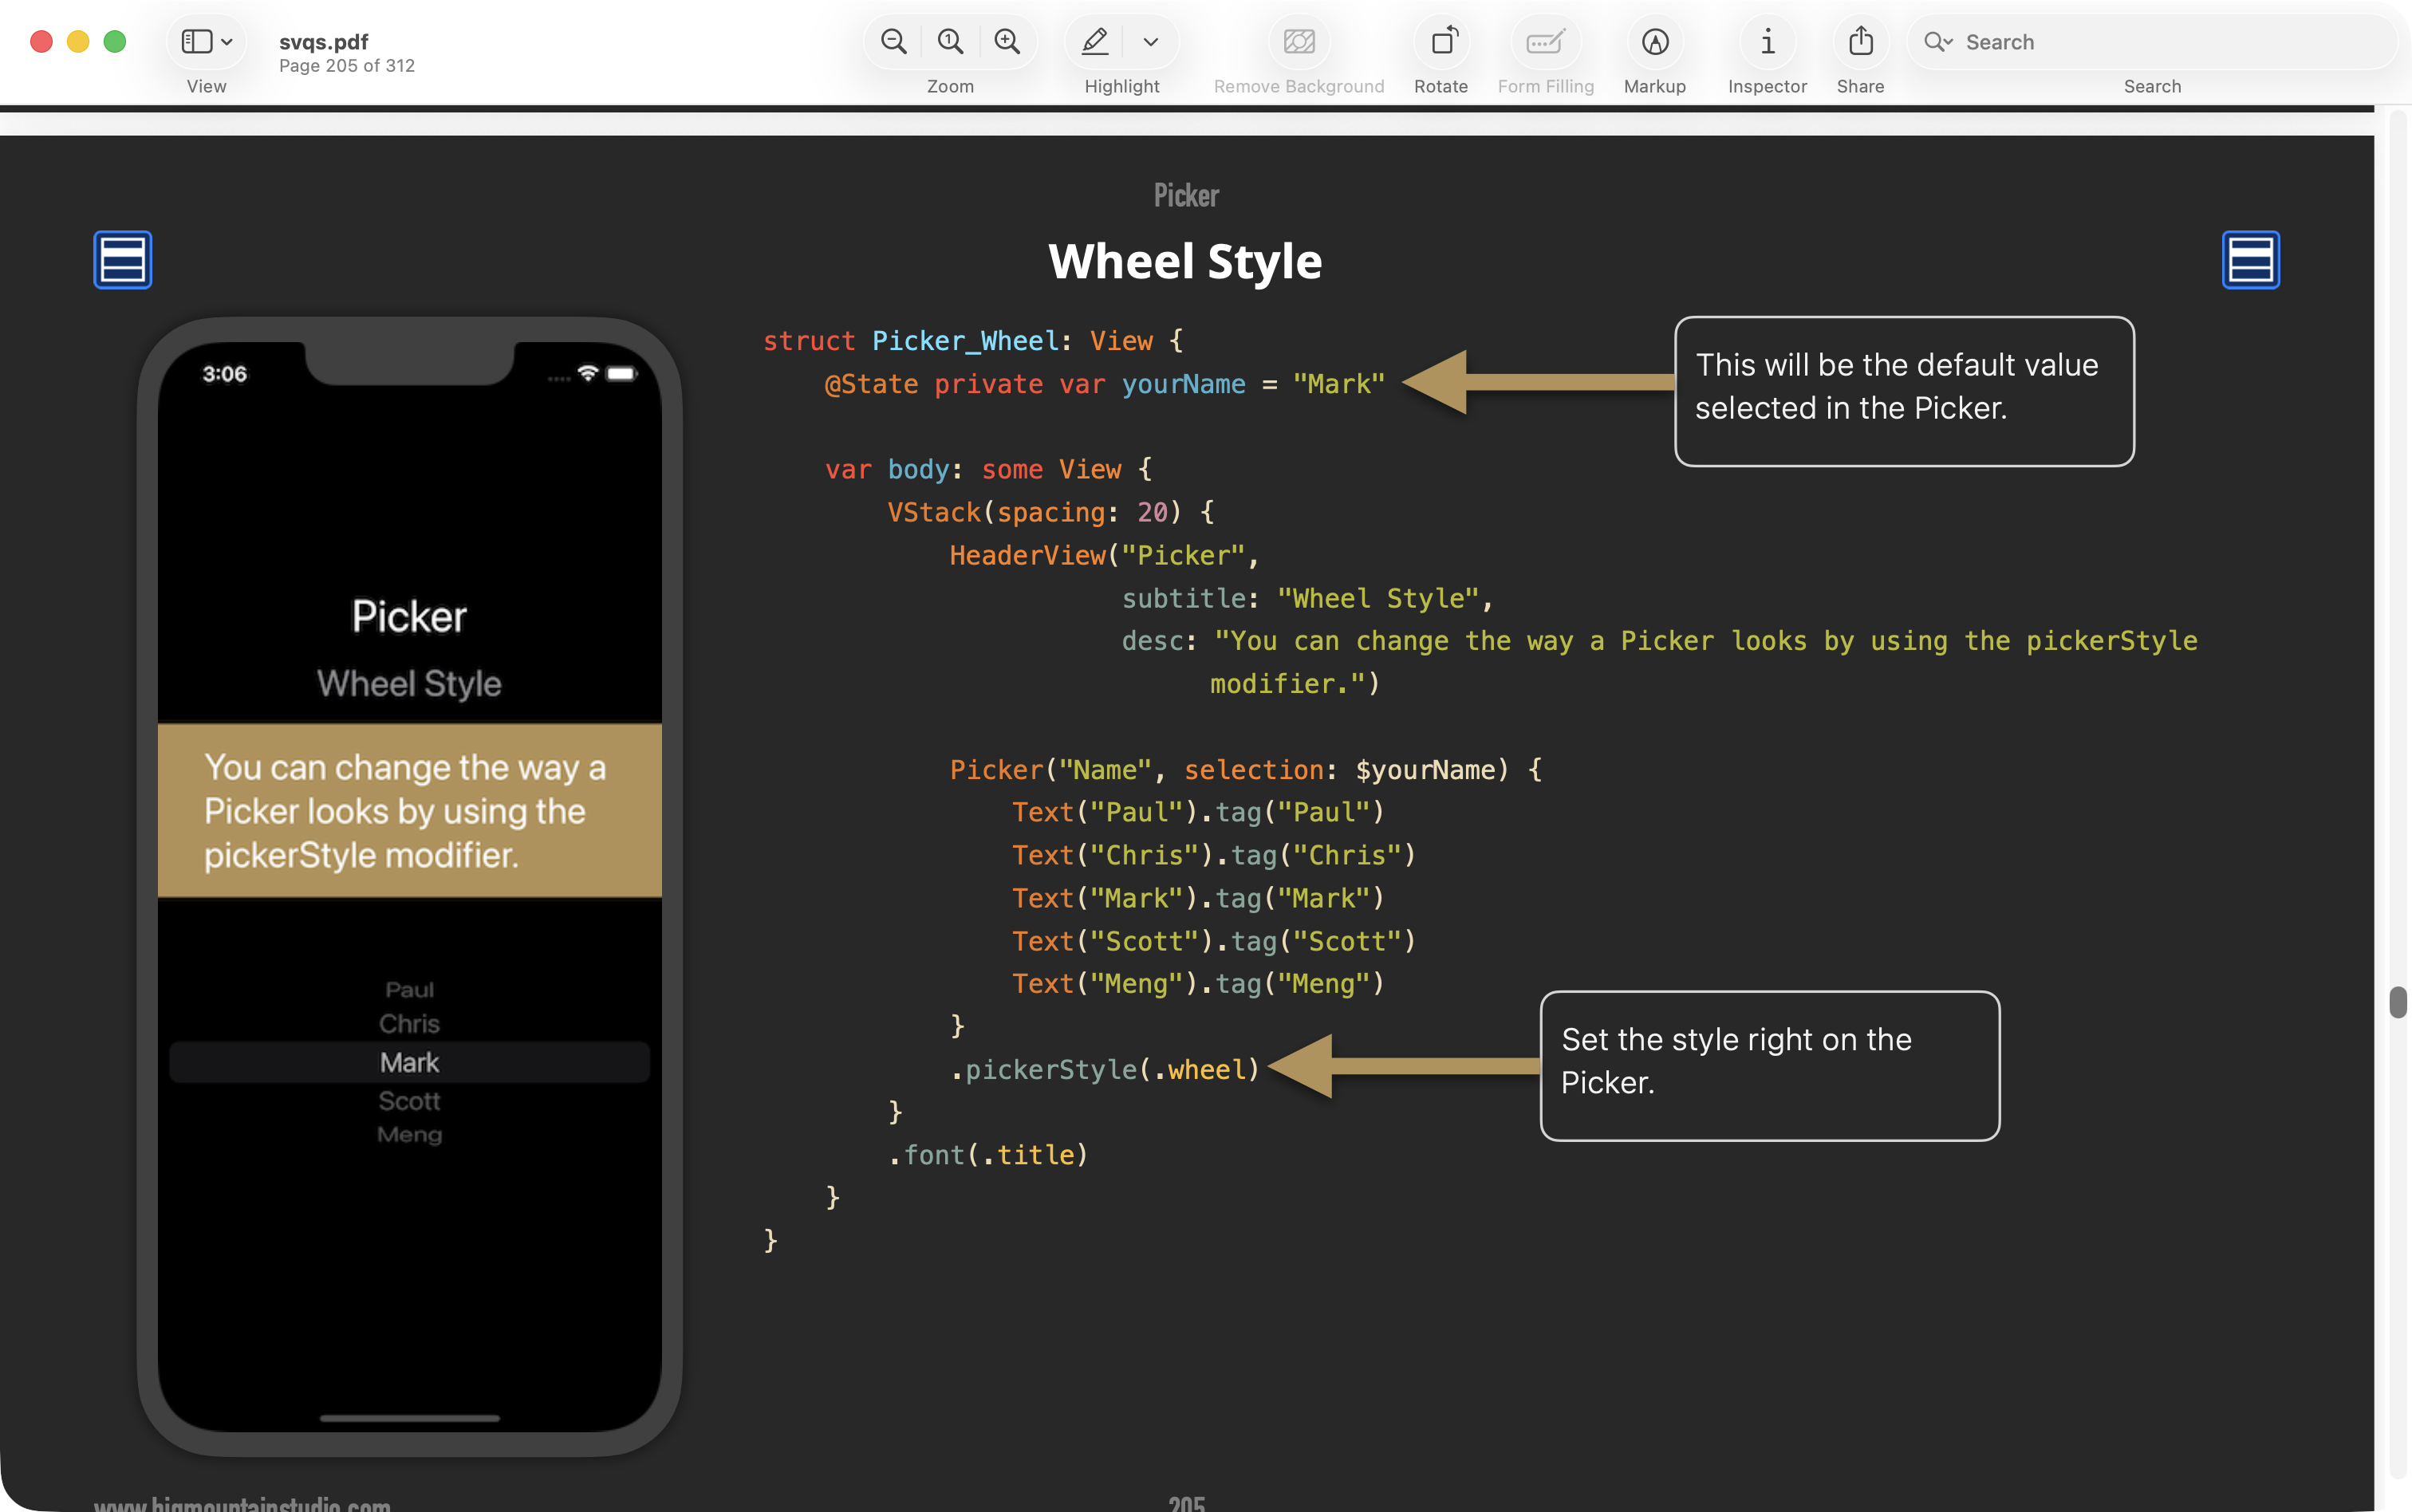
Task: Expand search options magnifier dropdown
Action: (x=1938, y=42)
